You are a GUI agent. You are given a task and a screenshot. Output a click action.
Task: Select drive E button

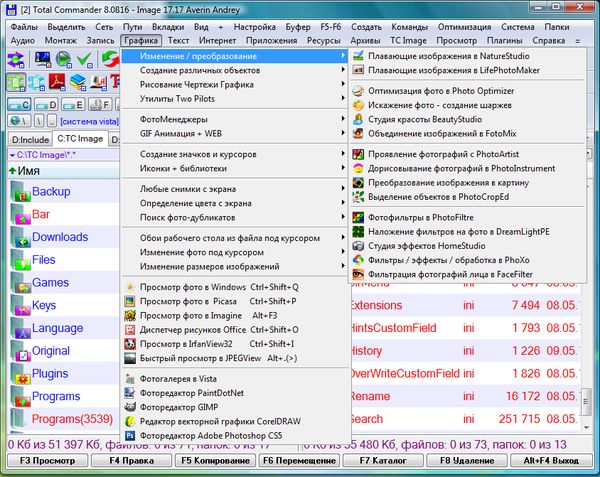click(73, 104)
